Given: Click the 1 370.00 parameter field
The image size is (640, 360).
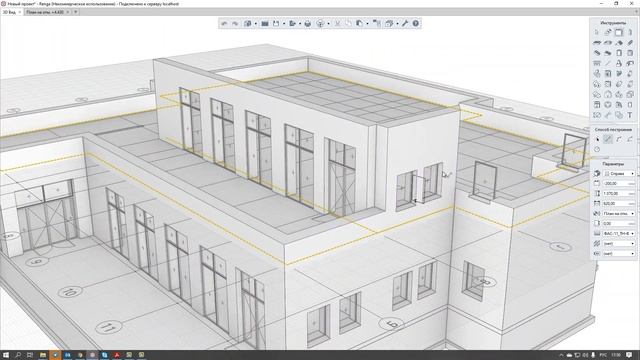Looking at the screenshot, I should pyautogui.click(x=619, y=193).
